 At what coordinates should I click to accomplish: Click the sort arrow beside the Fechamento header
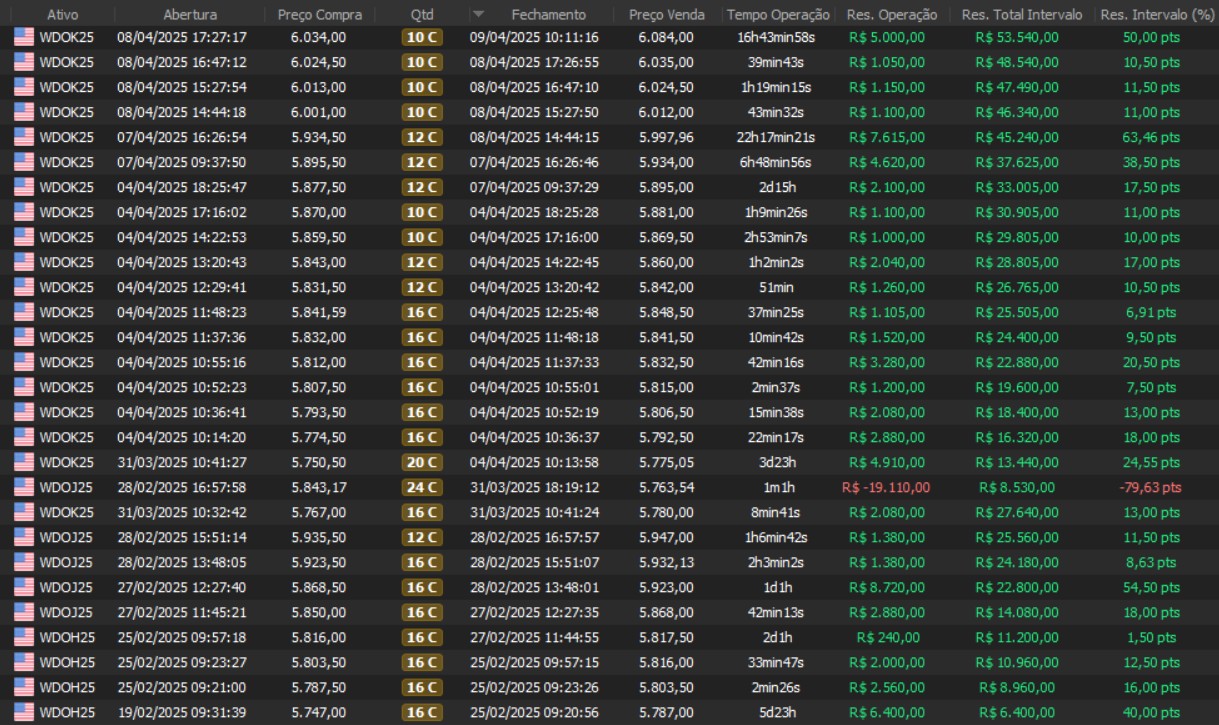(x=478, y=15)
